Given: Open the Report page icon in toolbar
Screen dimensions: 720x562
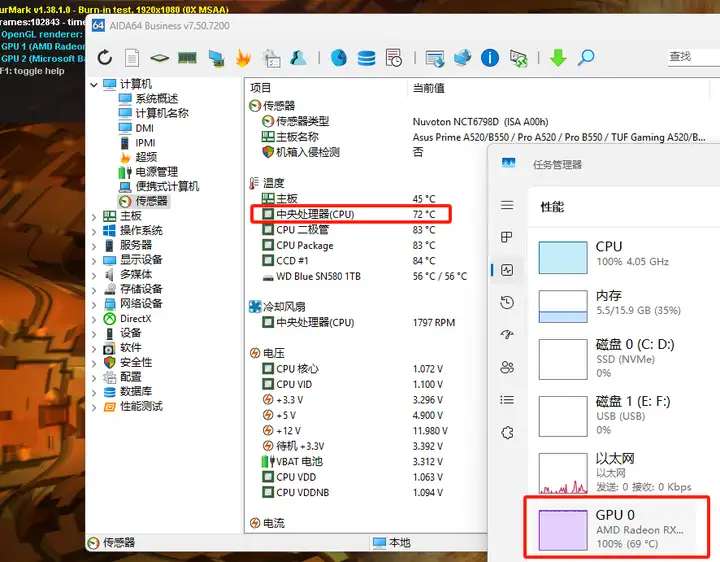Looking at the screenshot, I should point(132,58).
